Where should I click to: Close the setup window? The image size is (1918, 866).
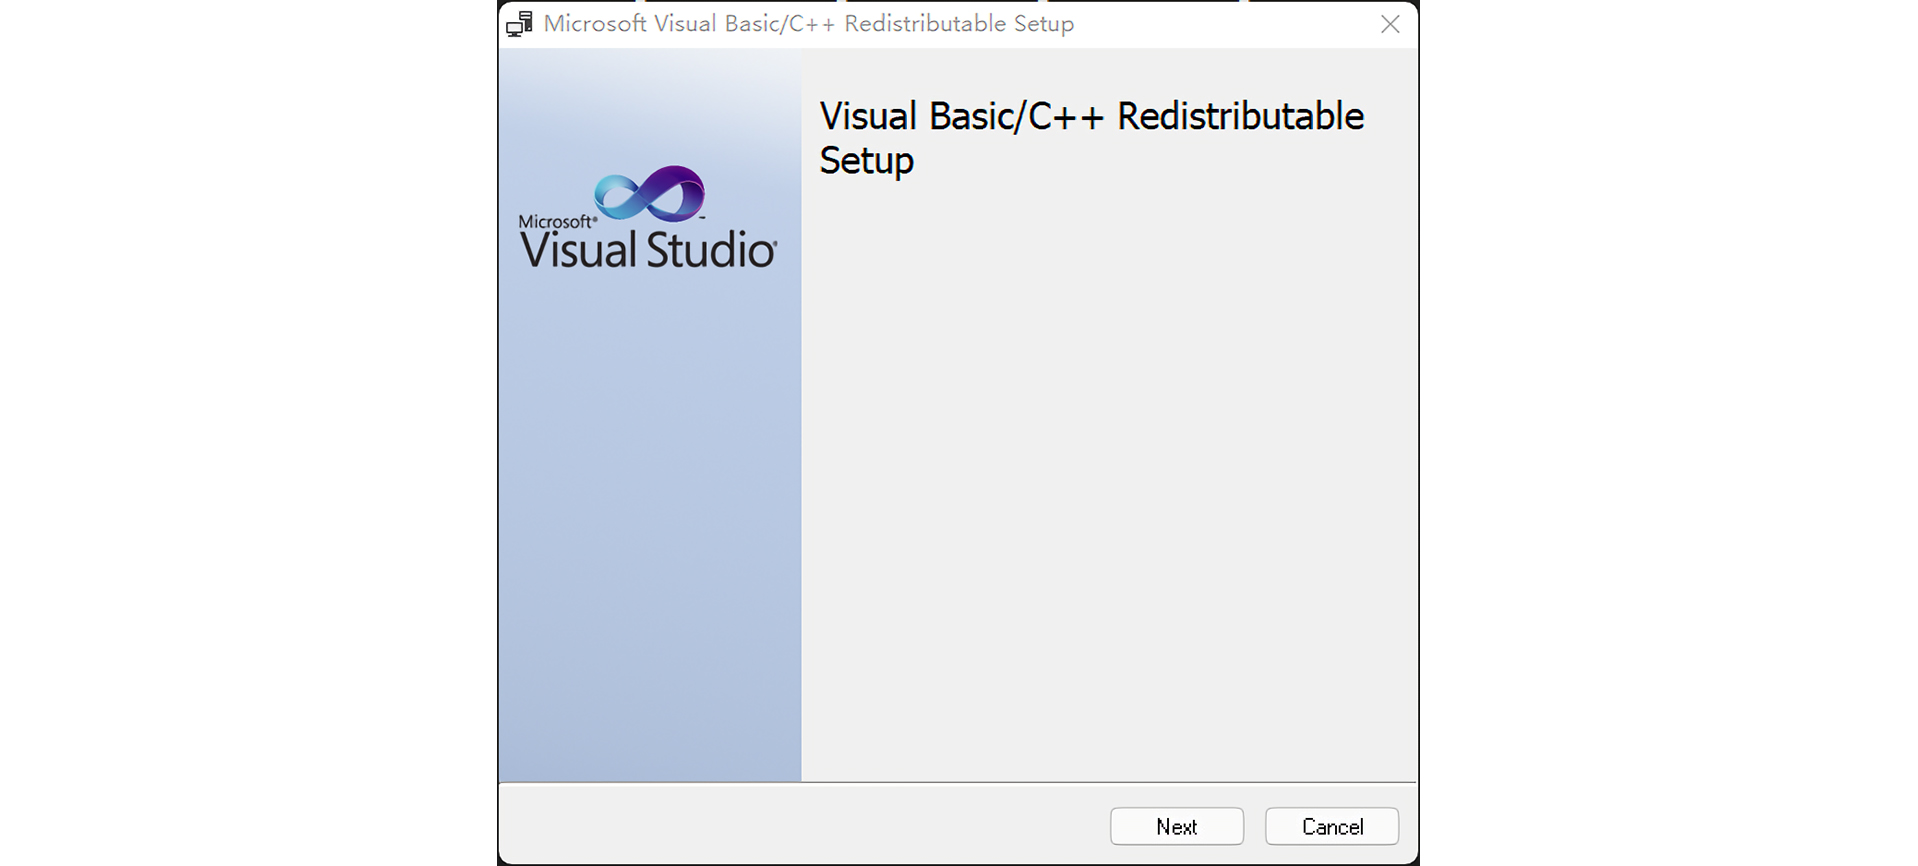click(x=1390, y=24)
